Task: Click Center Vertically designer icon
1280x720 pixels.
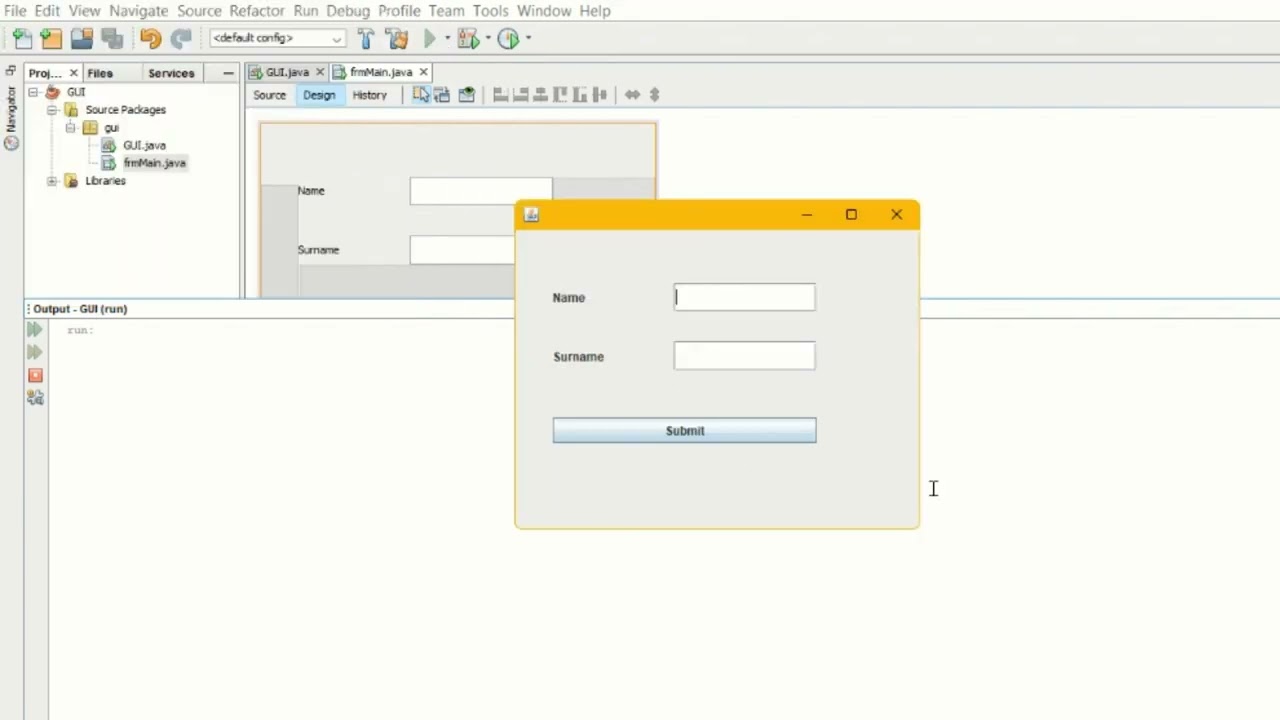Action: tap(599, 94)
